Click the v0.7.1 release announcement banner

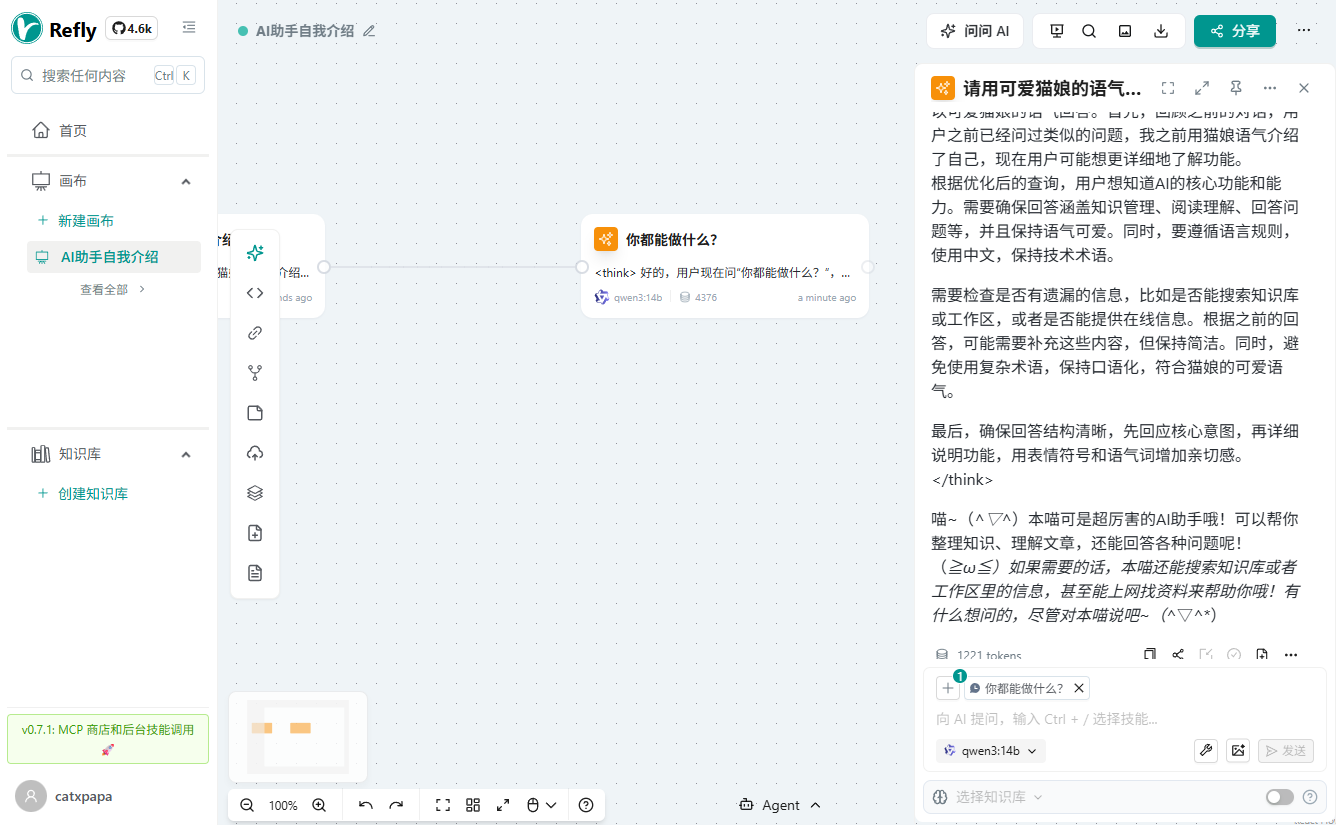coord(108,739)
